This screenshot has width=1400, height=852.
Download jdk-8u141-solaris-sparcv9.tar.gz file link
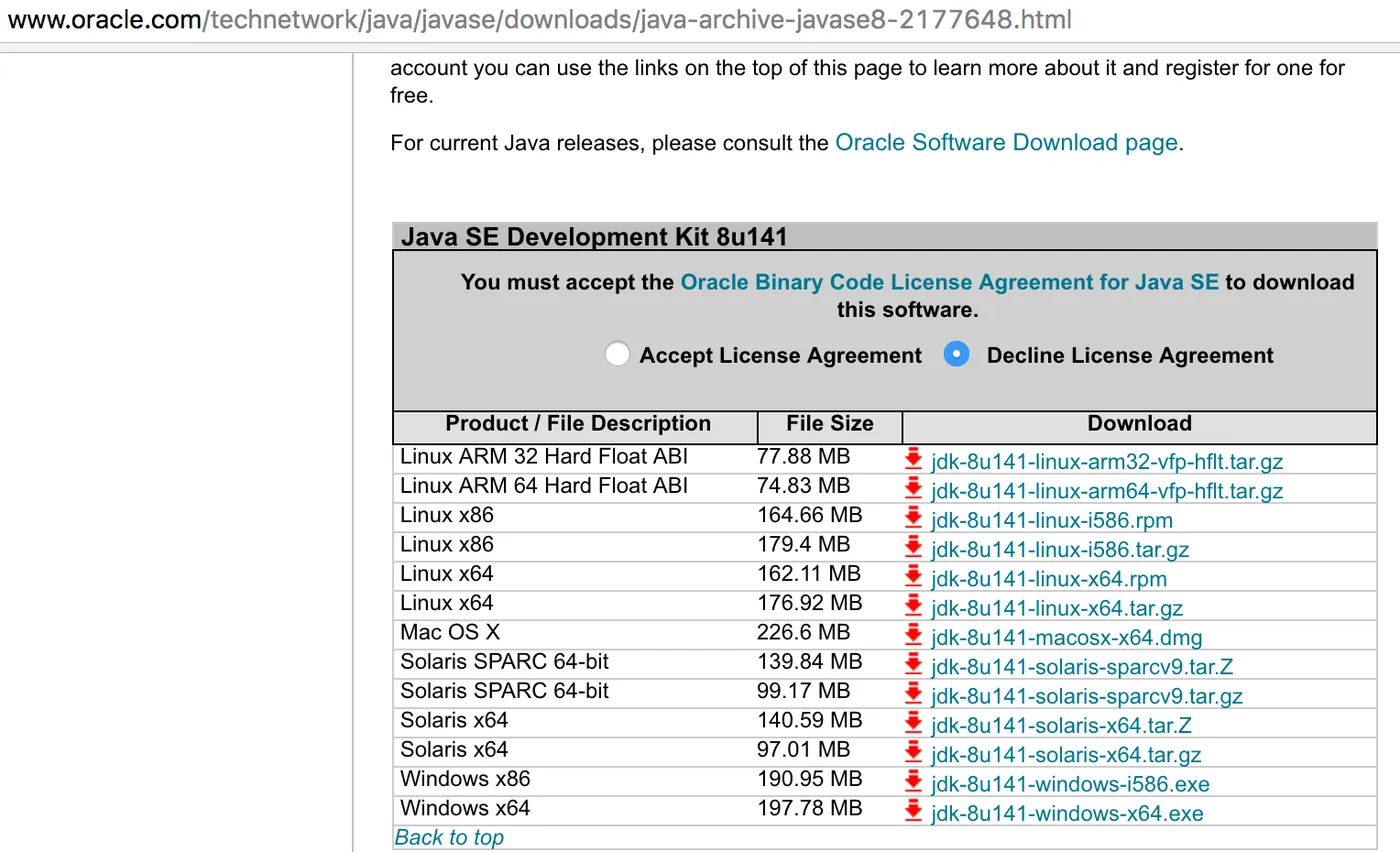1087,696
